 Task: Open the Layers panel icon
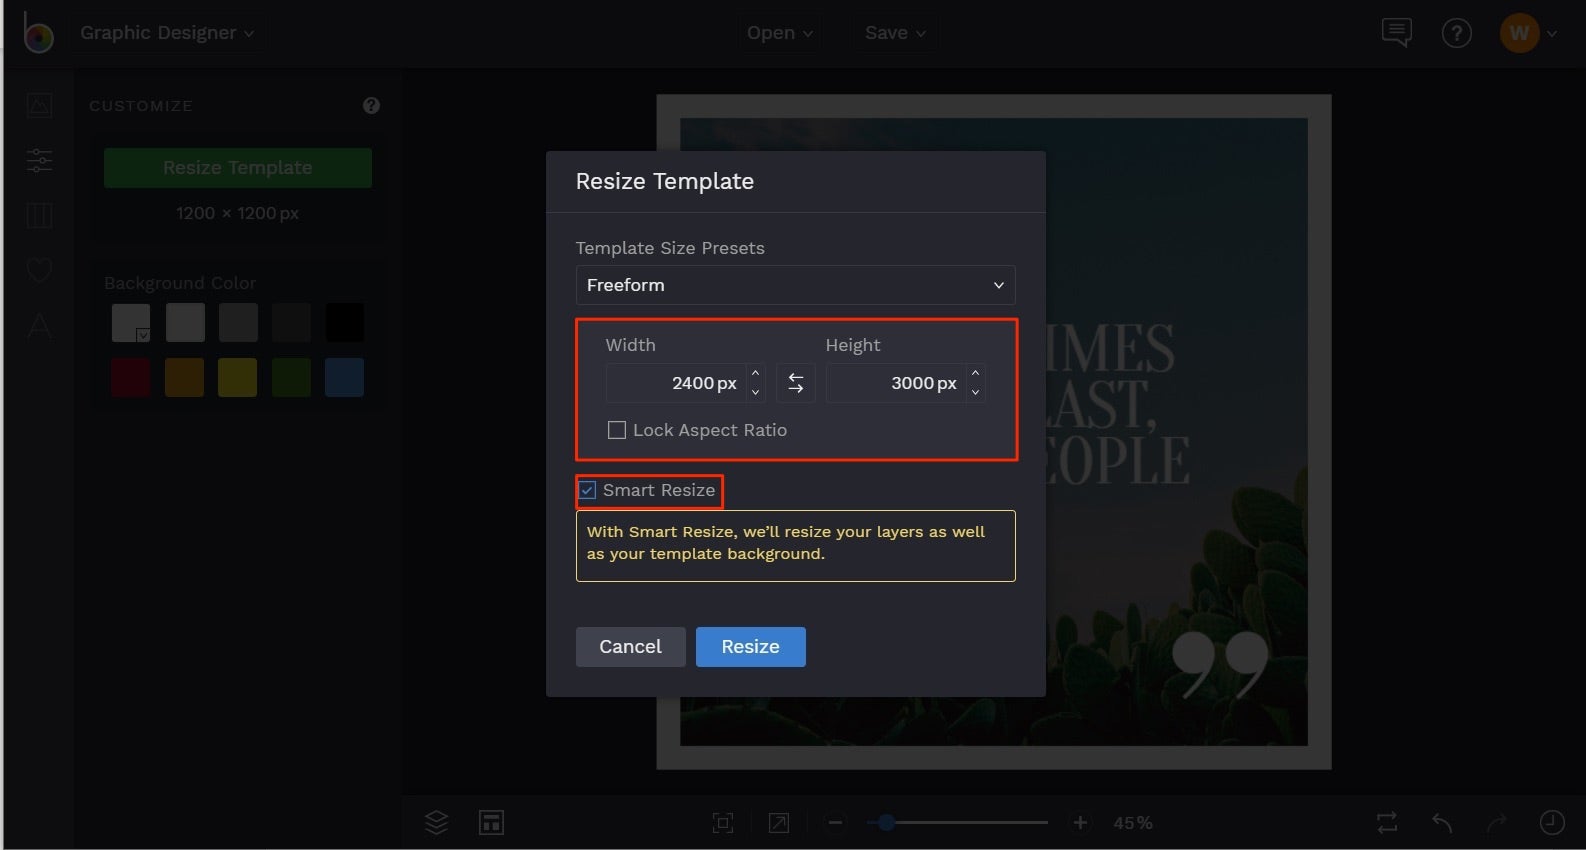[x=436, y=822]
